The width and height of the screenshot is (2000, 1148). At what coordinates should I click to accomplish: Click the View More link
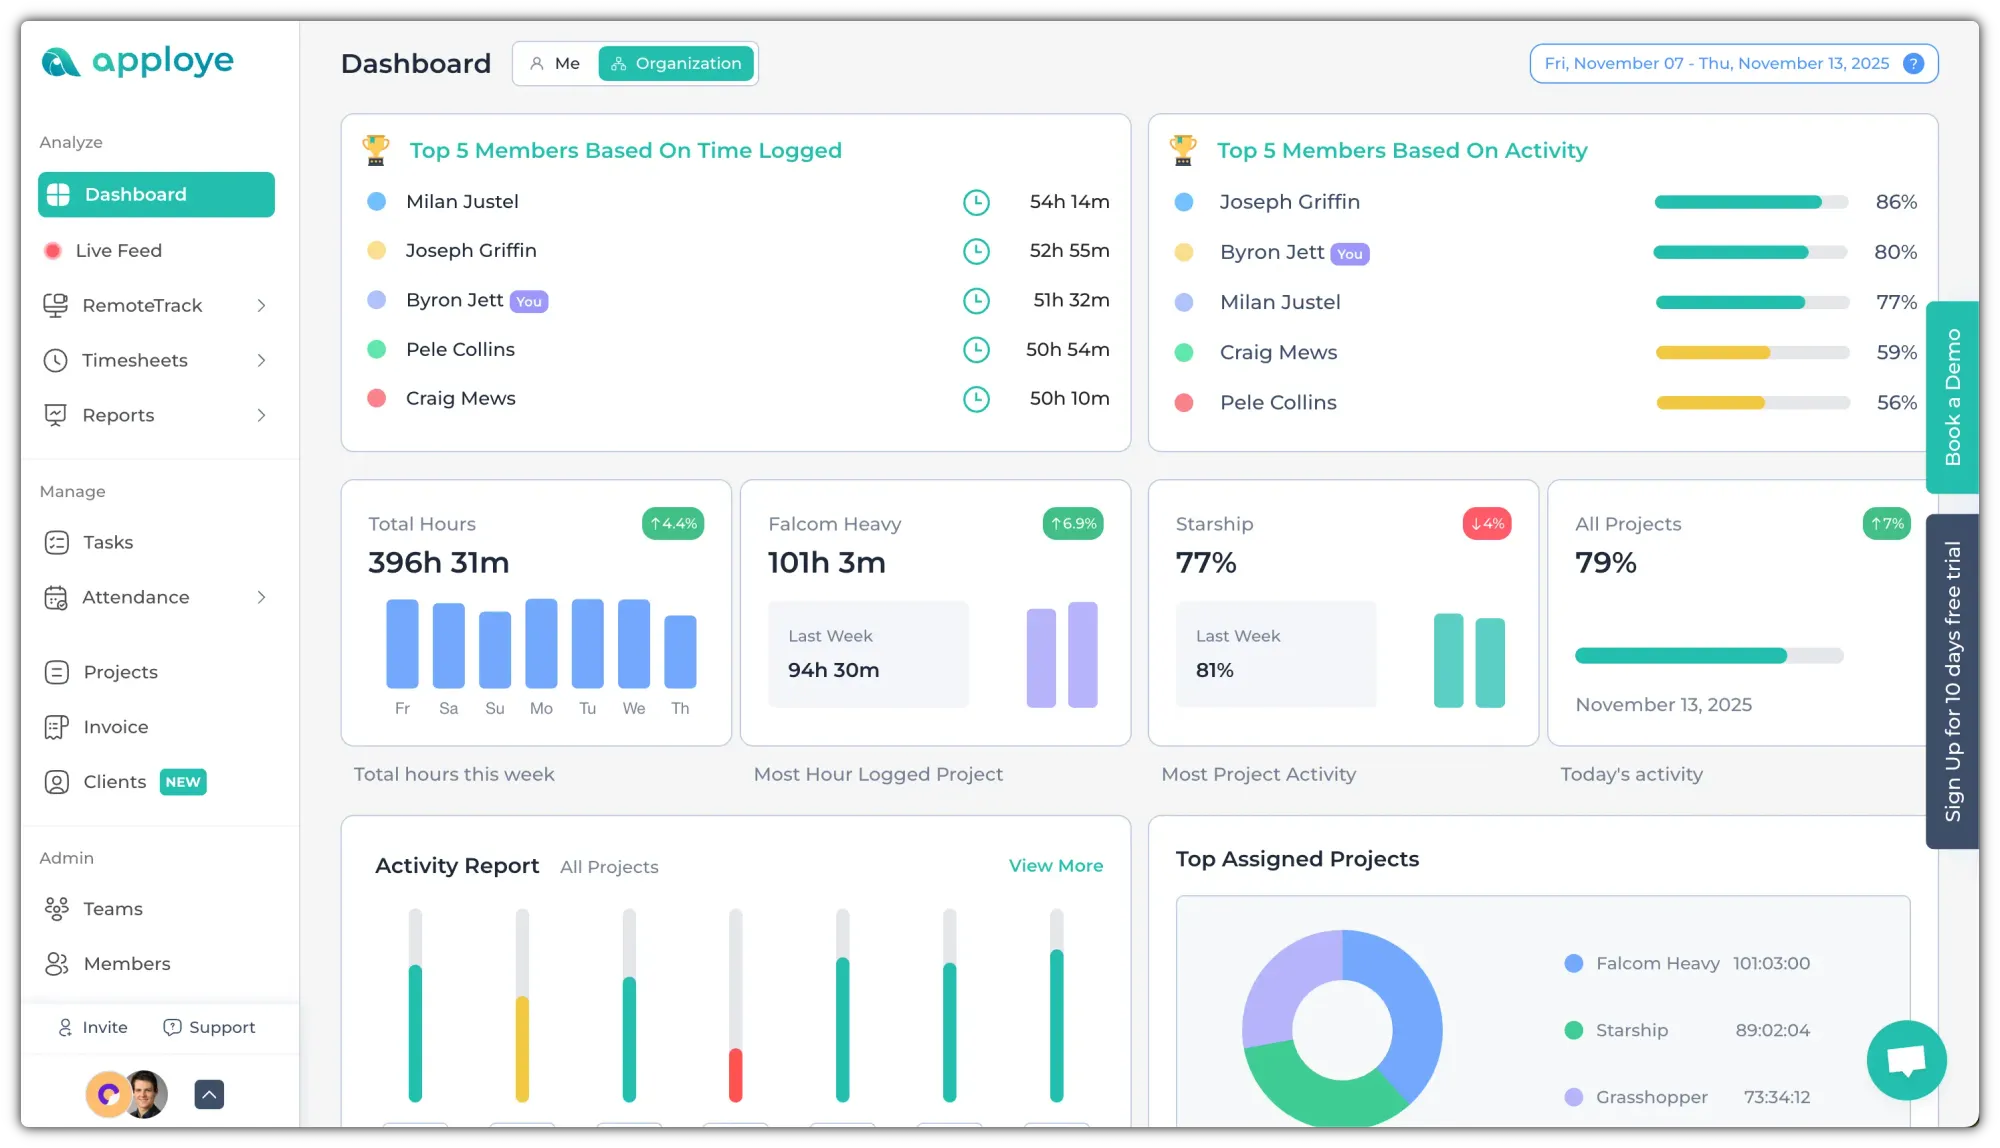[1055, 866]
